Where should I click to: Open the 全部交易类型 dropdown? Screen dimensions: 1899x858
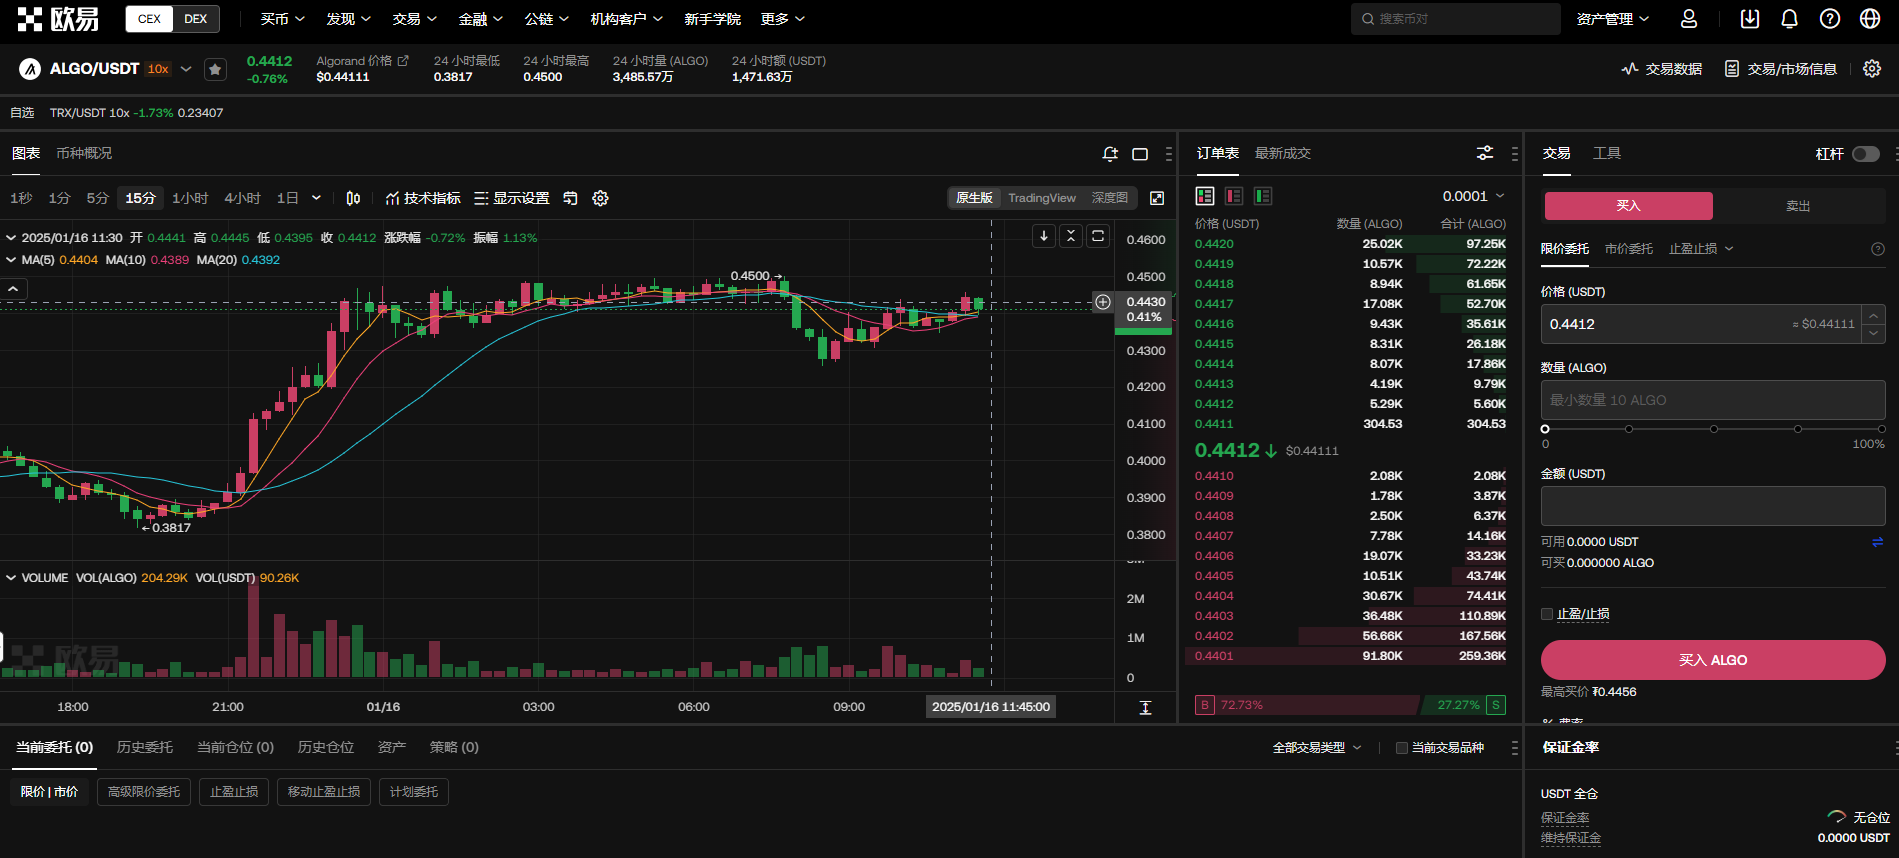pos(1316,748)
